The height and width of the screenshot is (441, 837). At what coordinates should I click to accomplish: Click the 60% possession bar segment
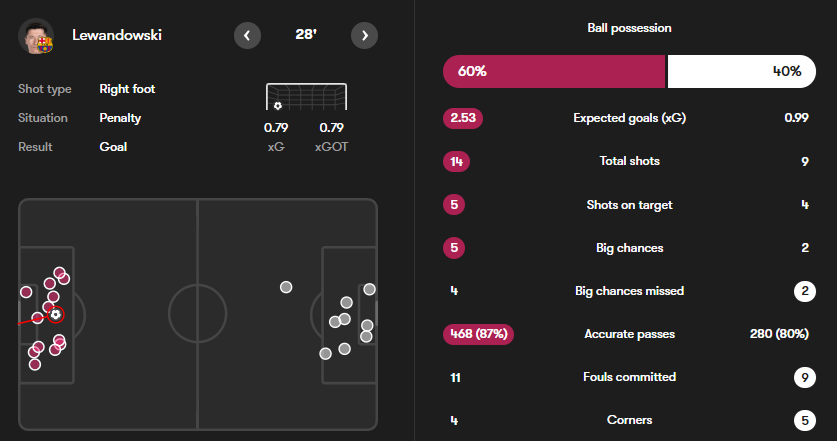pyautogui.click(x=554, y=72)
